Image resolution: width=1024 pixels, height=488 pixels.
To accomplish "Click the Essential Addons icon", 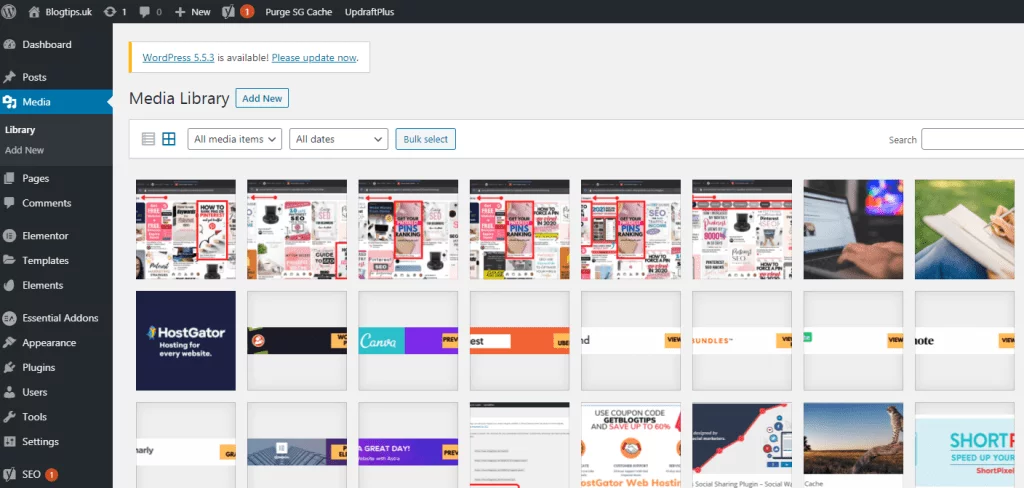I will pos(10,318).
